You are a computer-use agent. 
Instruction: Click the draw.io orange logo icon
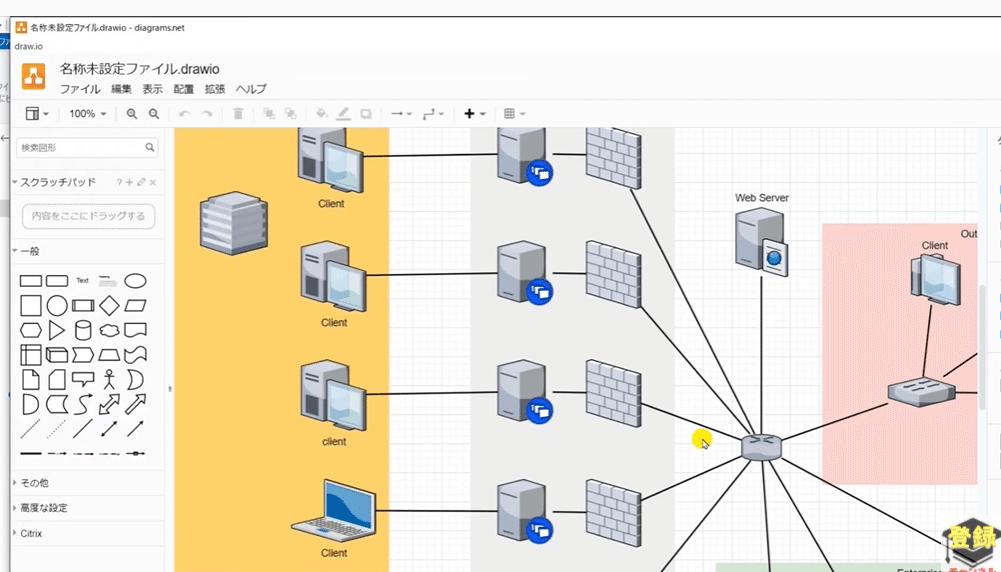[x=33, y=77]
